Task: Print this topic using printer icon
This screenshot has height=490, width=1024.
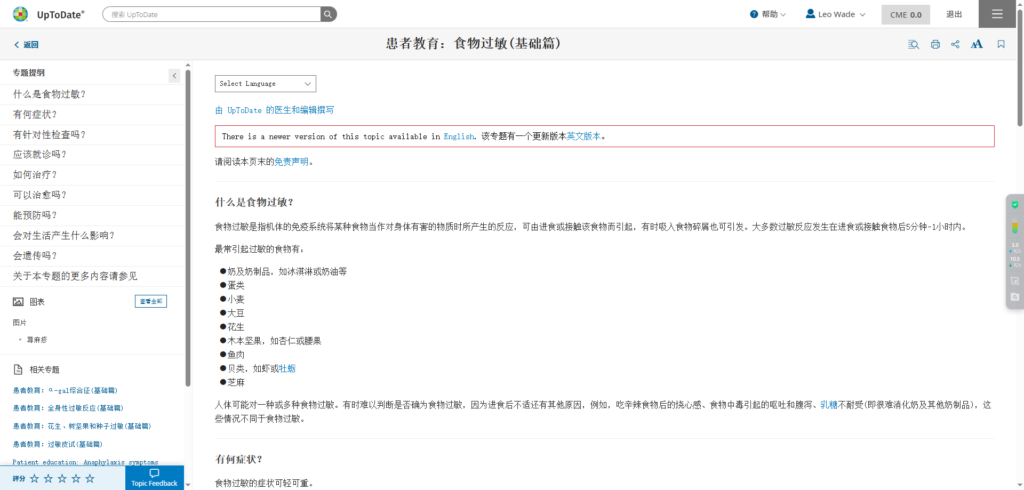Action: (935, 44)
